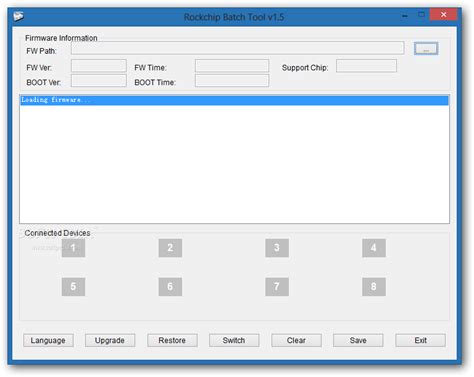Image resolution: width=474 pixels, height=377 pixels.
Task: Select connected device slot 1
Action: pos(73,248)
